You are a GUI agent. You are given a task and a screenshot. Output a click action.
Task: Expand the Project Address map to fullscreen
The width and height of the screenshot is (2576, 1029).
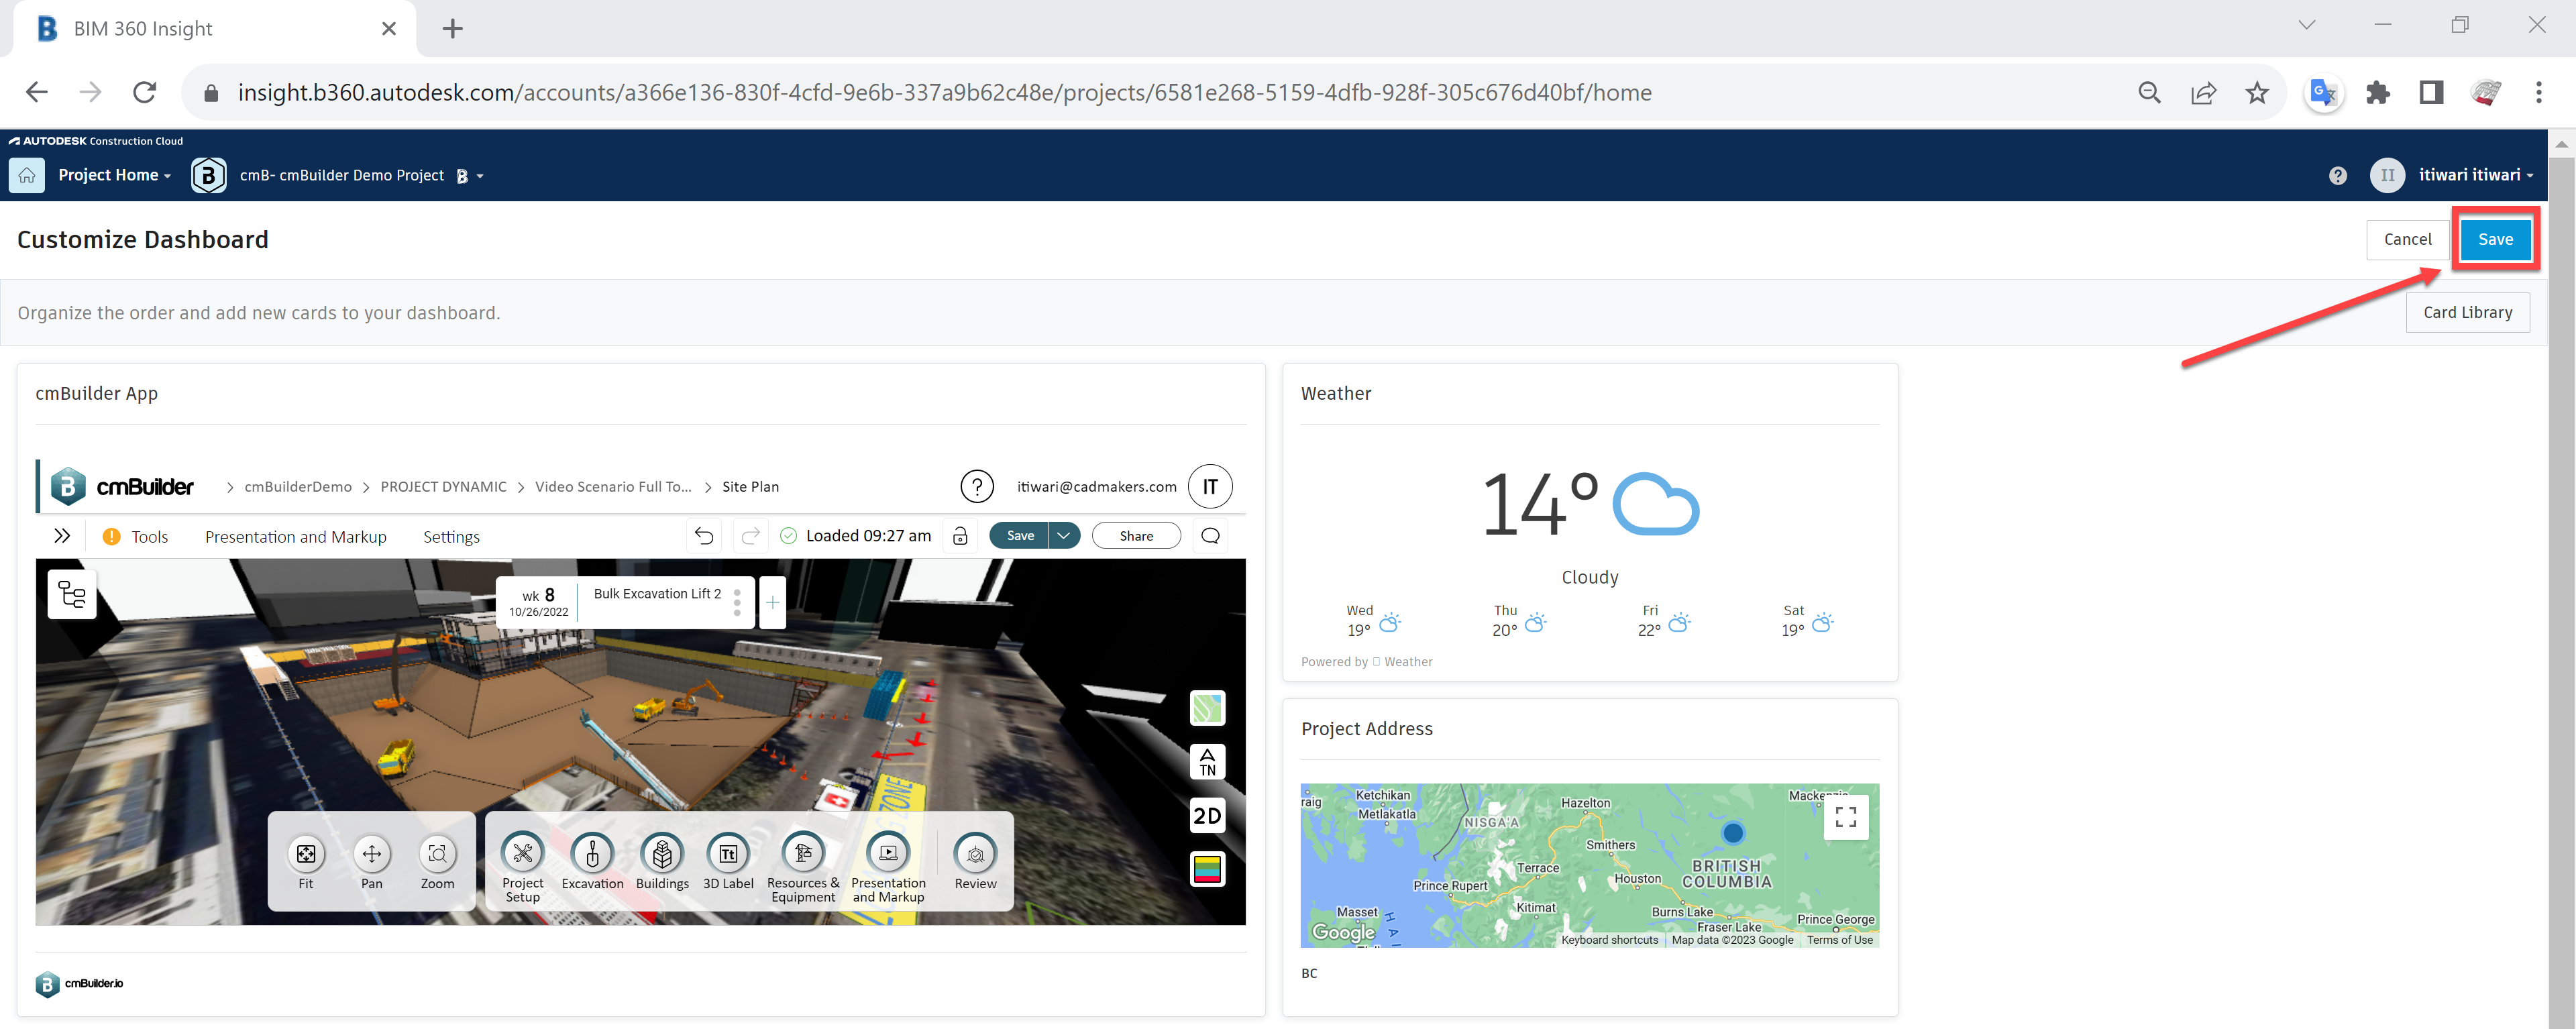tap(1845, 817)
